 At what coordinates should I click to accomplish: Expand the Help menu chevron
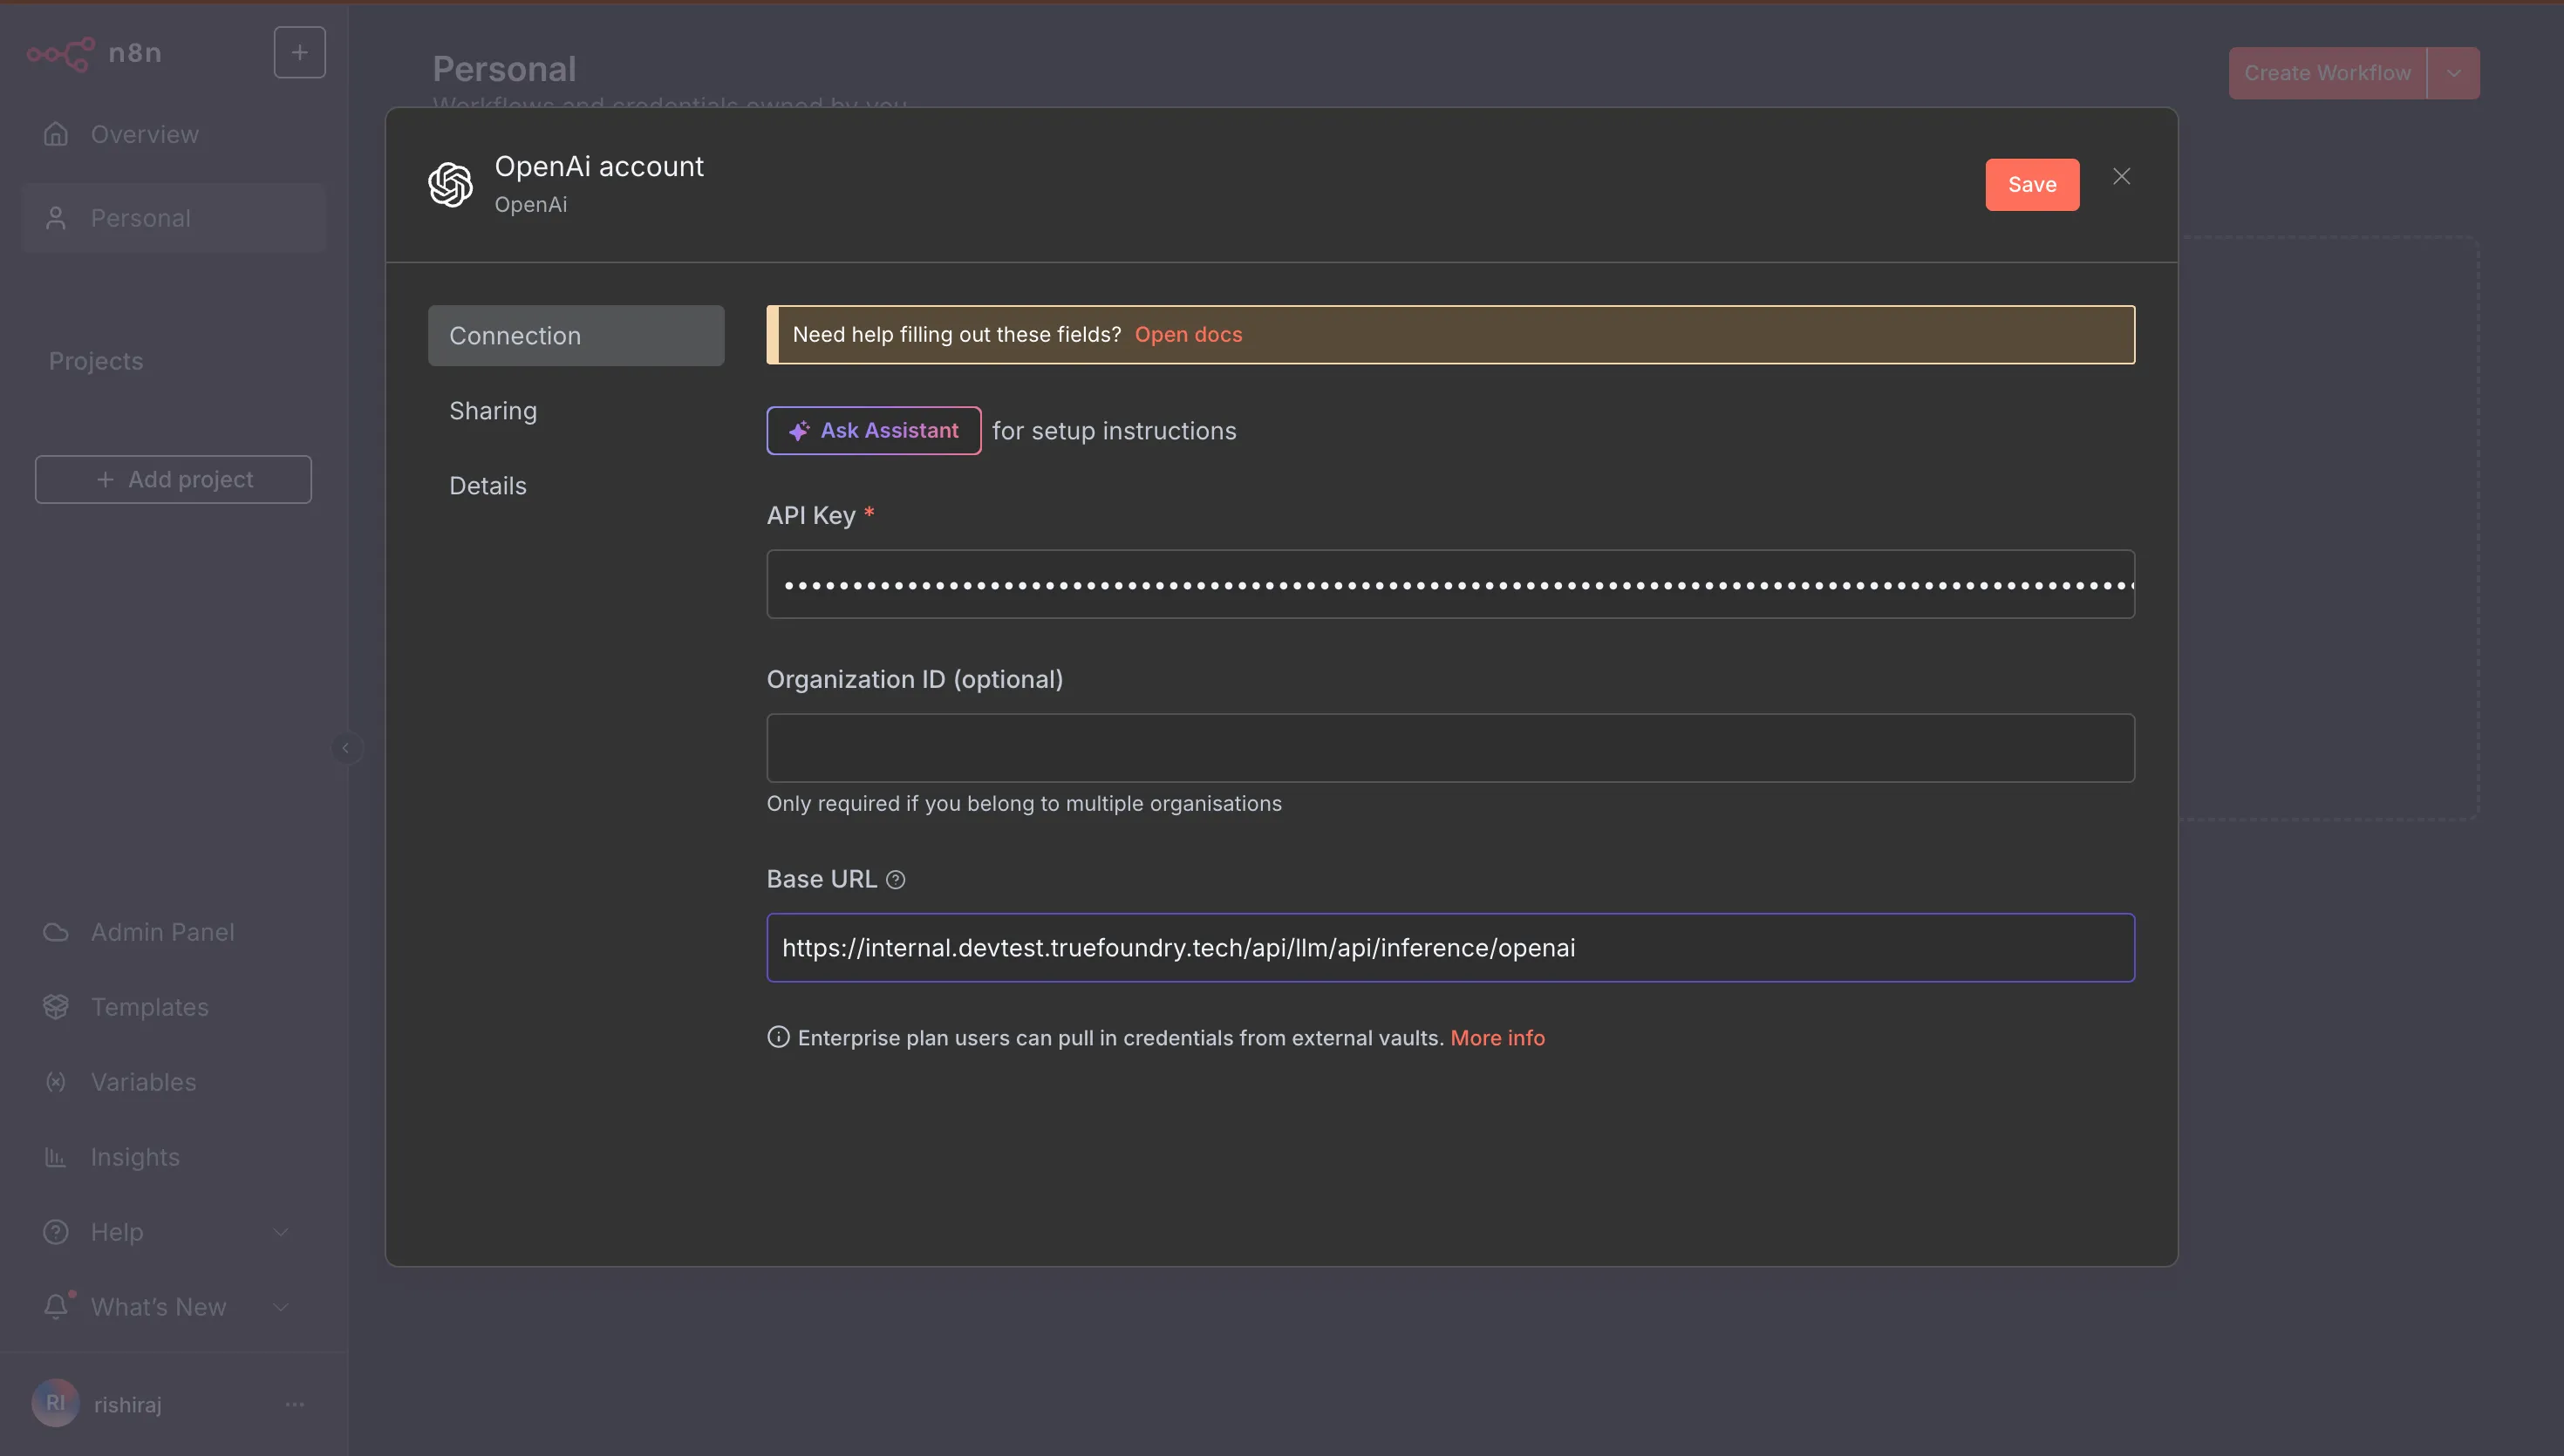pos(281,1232)
